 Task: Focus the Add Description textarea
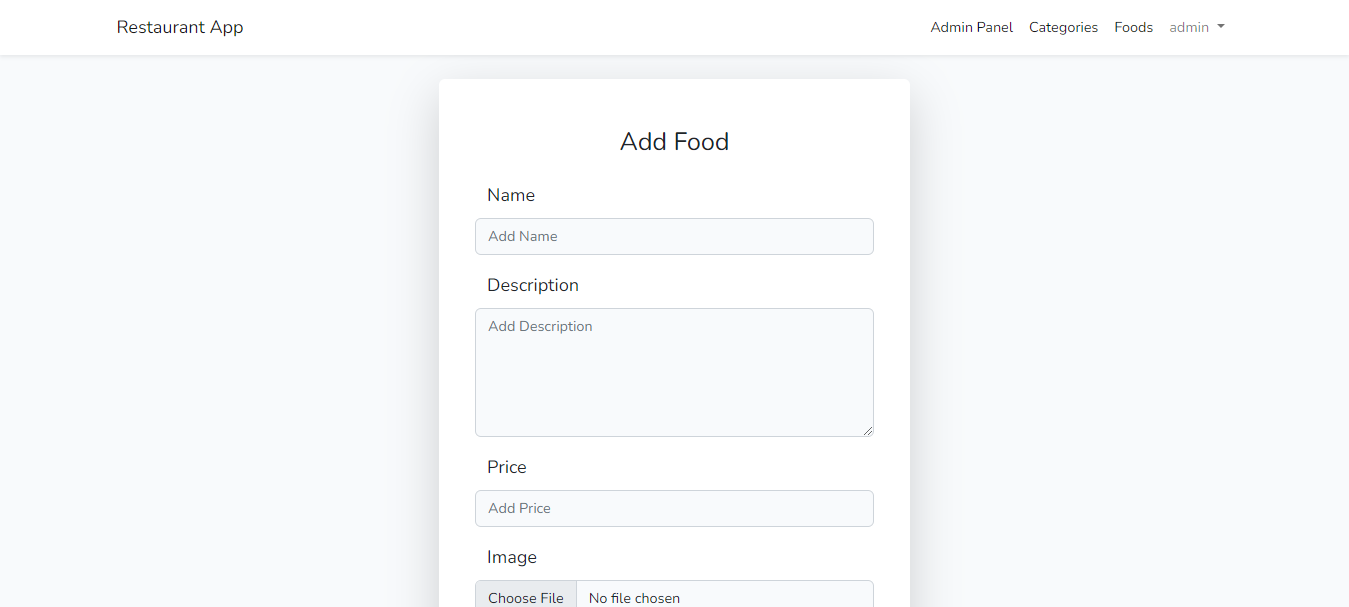click(x=674, y=372)
